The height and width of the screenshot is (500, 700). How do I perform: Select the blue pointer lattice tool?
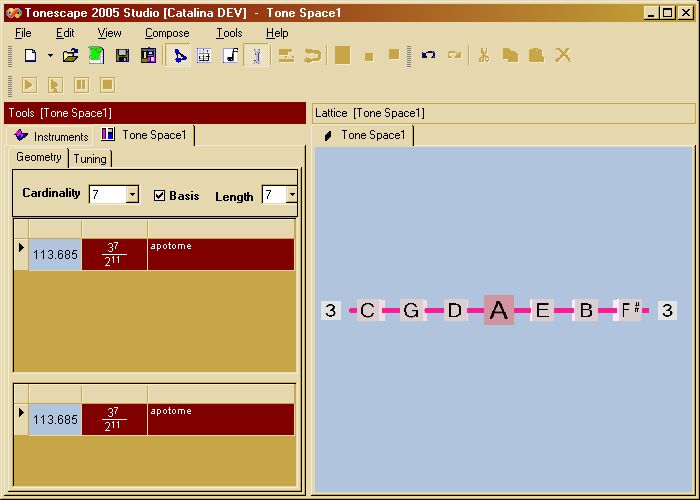click(179, 56)
